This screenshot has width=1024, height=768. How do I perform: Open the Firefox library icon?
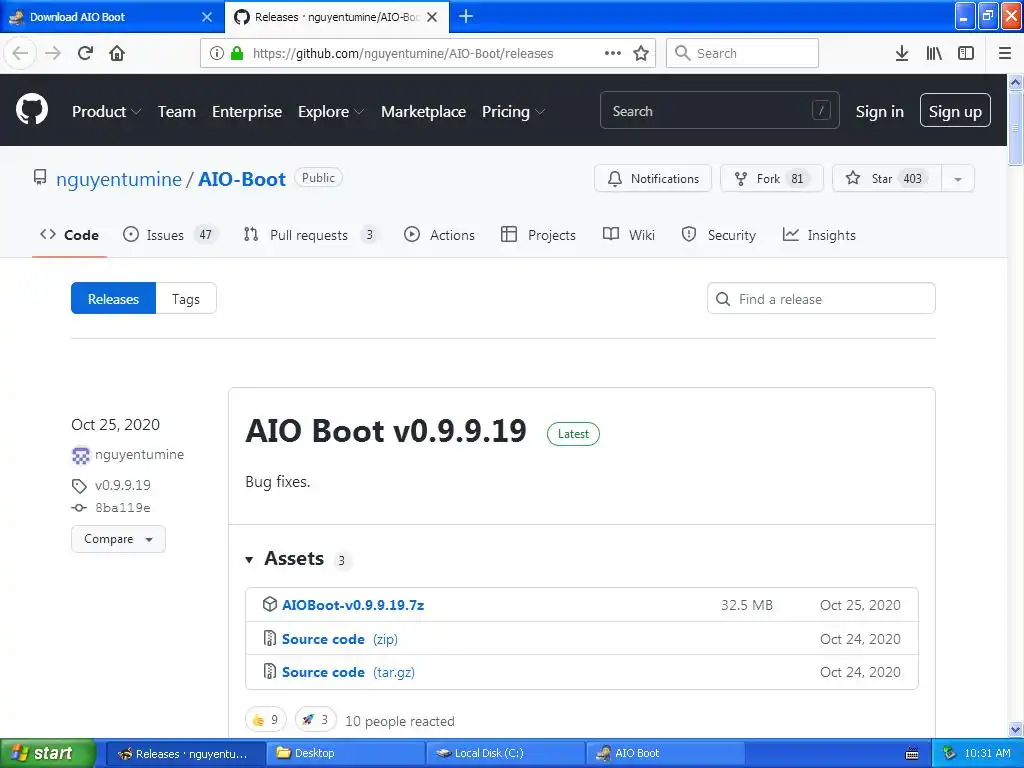click(x=934, y=54)
